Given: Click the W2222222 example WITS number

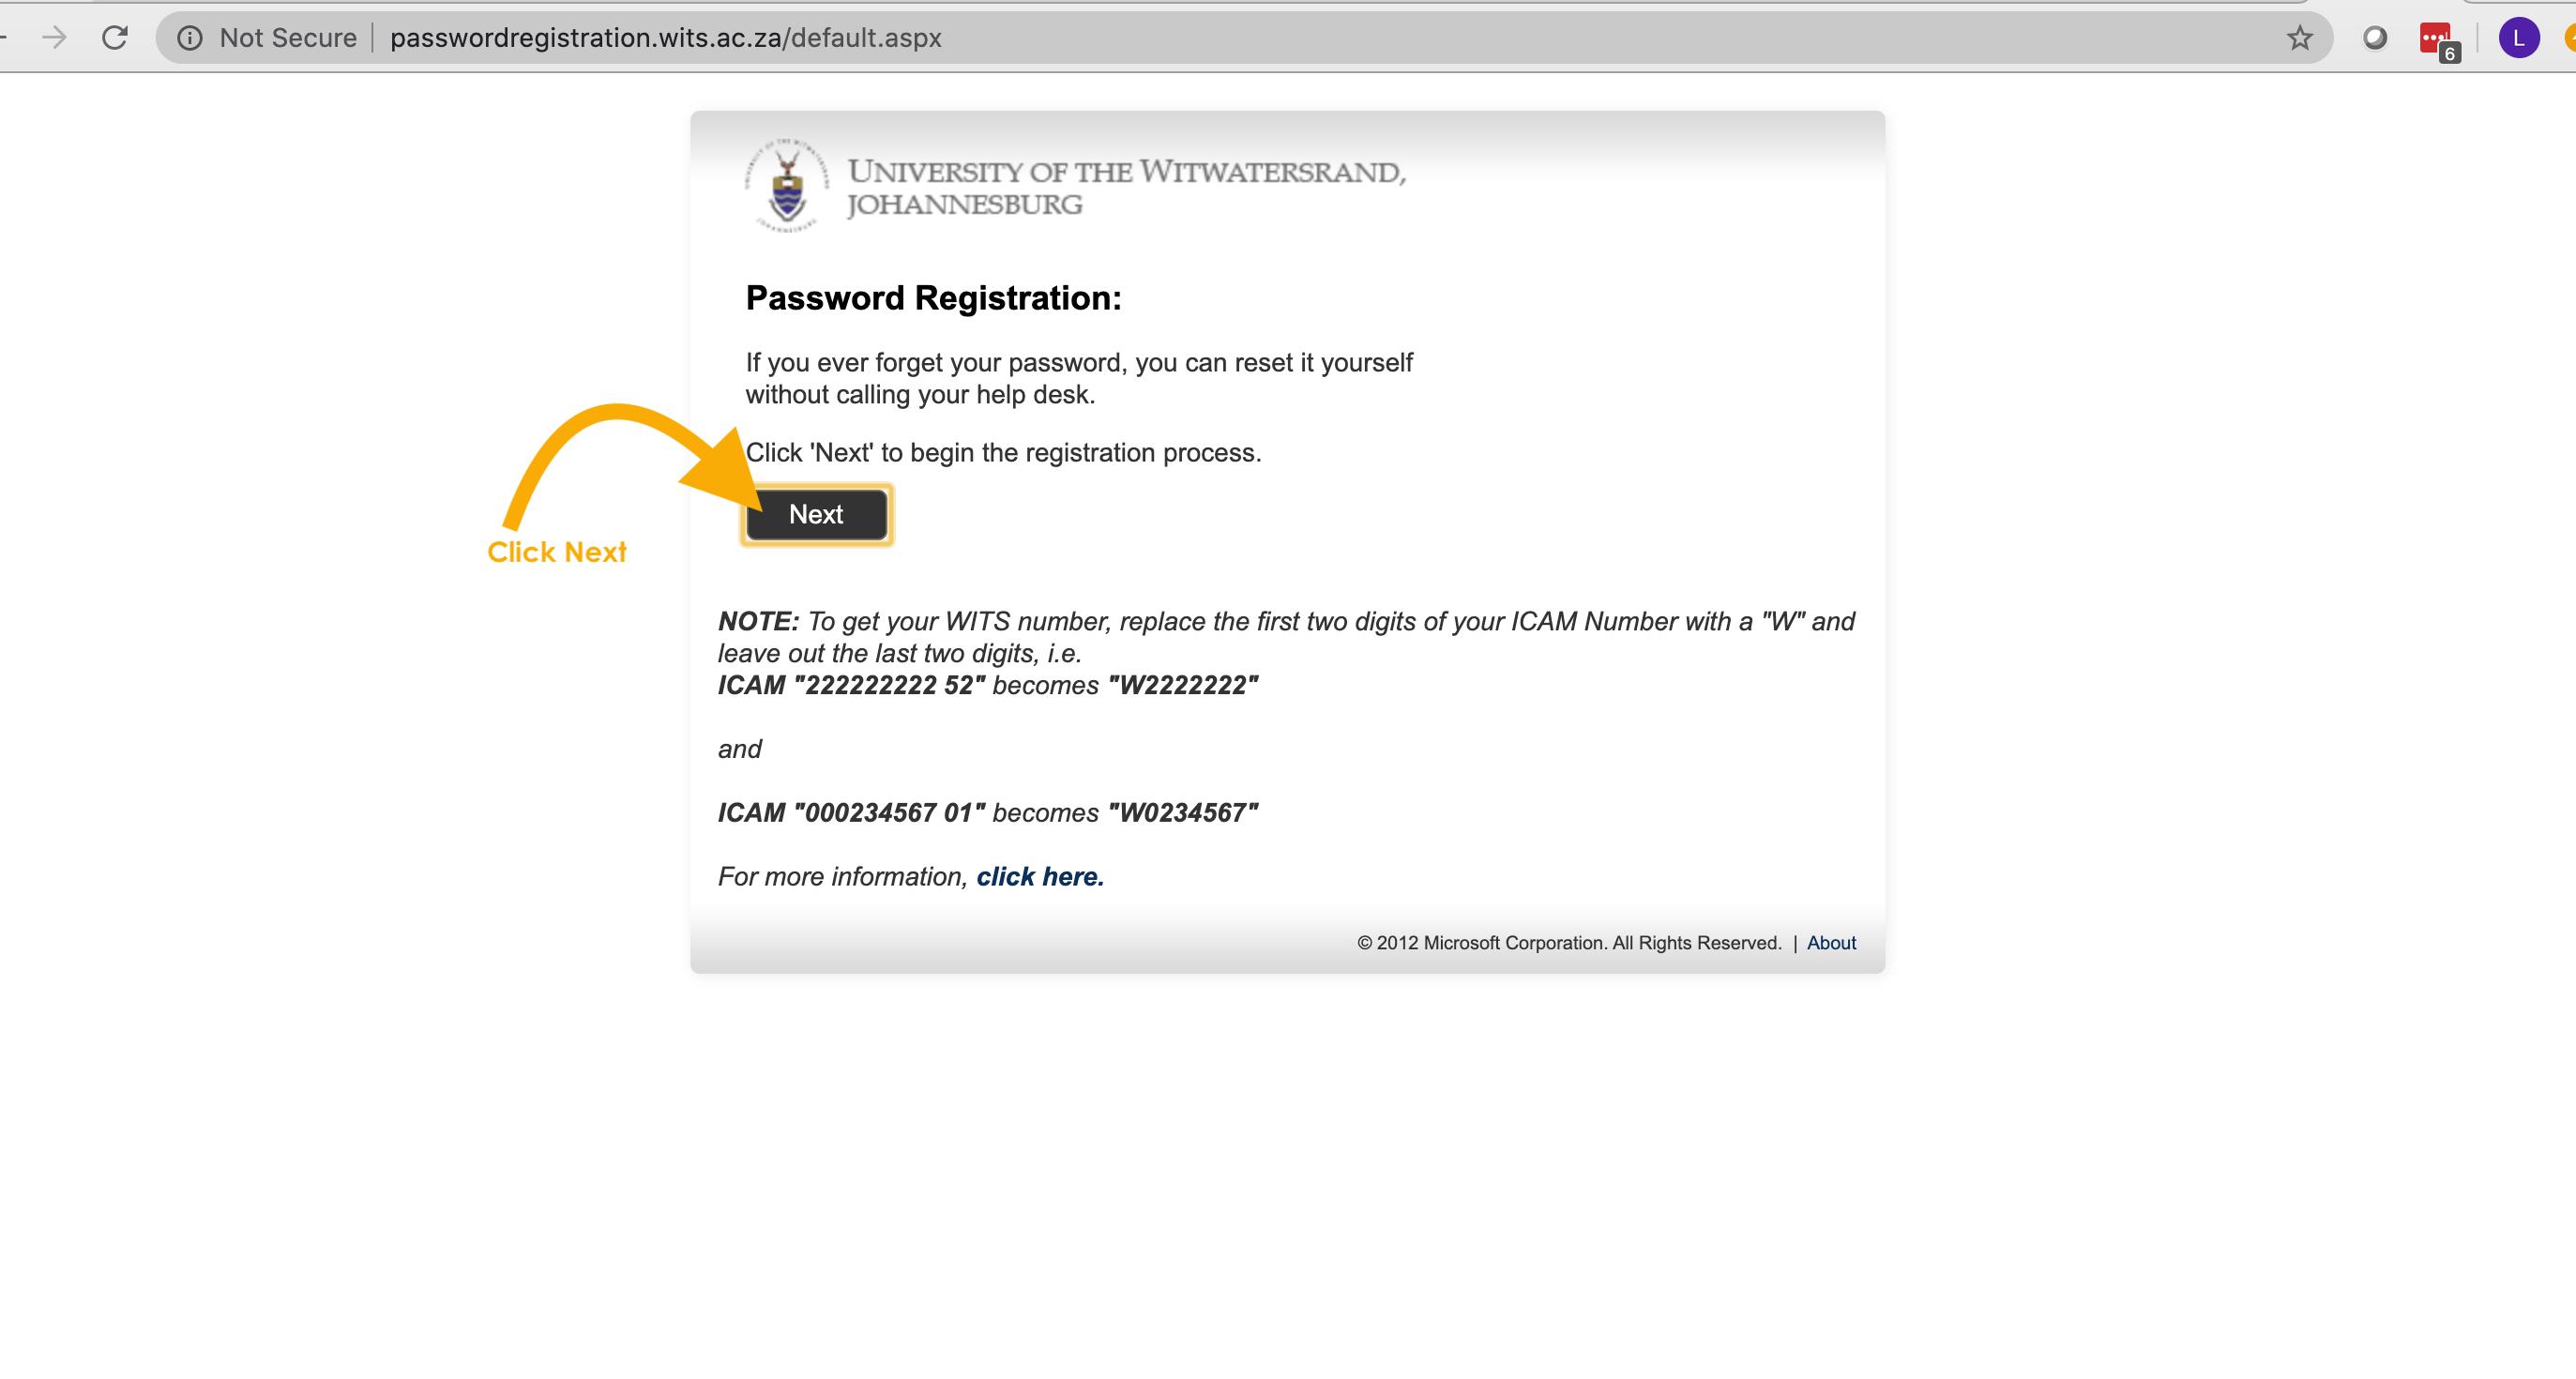Looking at the screenshot, I should [x=1183, y=686].
